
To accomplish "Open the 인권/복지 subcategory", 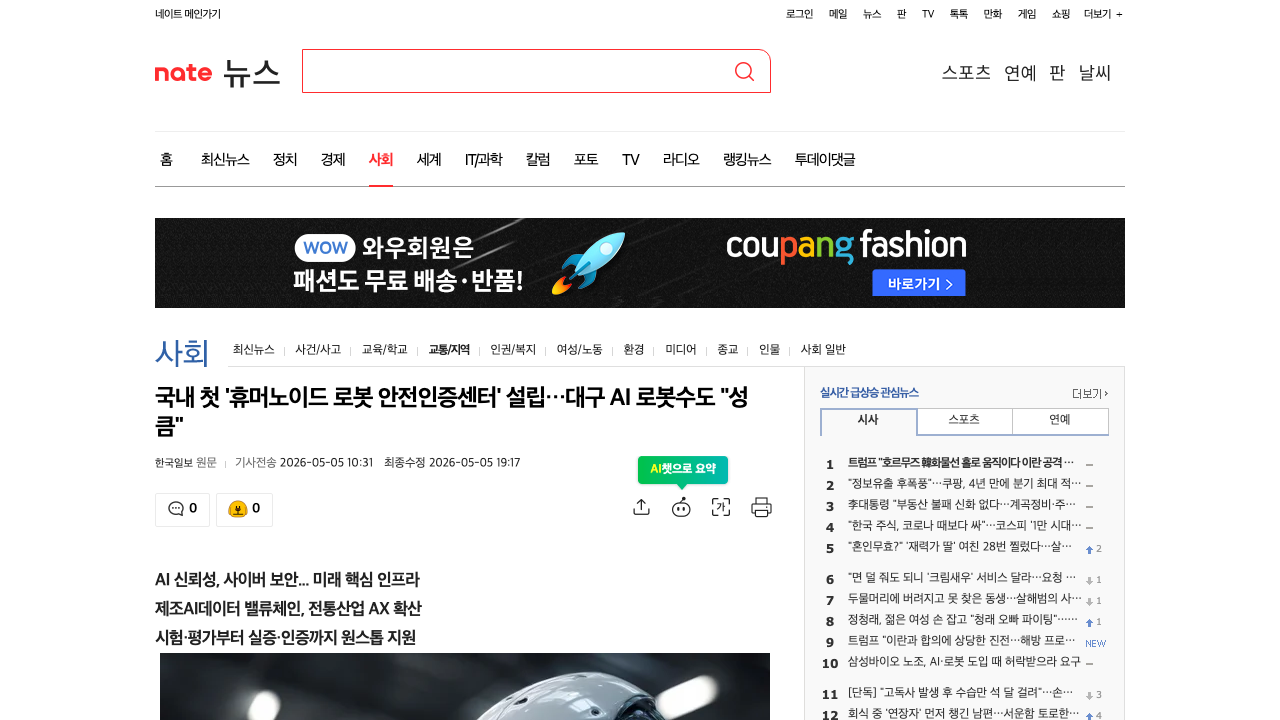I will click(x=513, y=349).
